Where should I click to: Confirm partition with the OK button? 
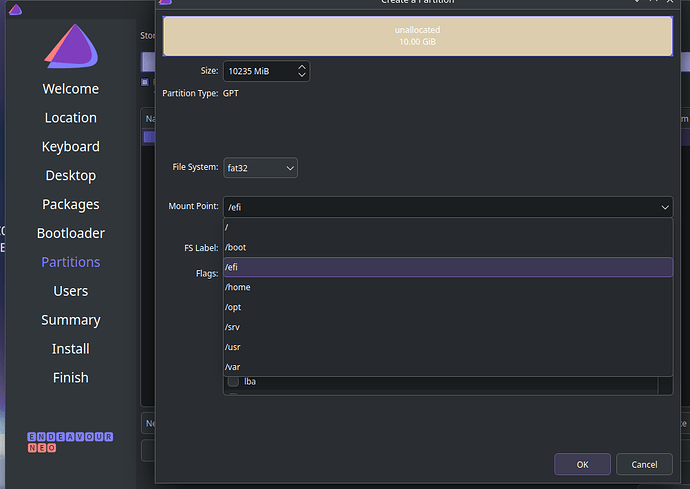[x=582, y=464]
